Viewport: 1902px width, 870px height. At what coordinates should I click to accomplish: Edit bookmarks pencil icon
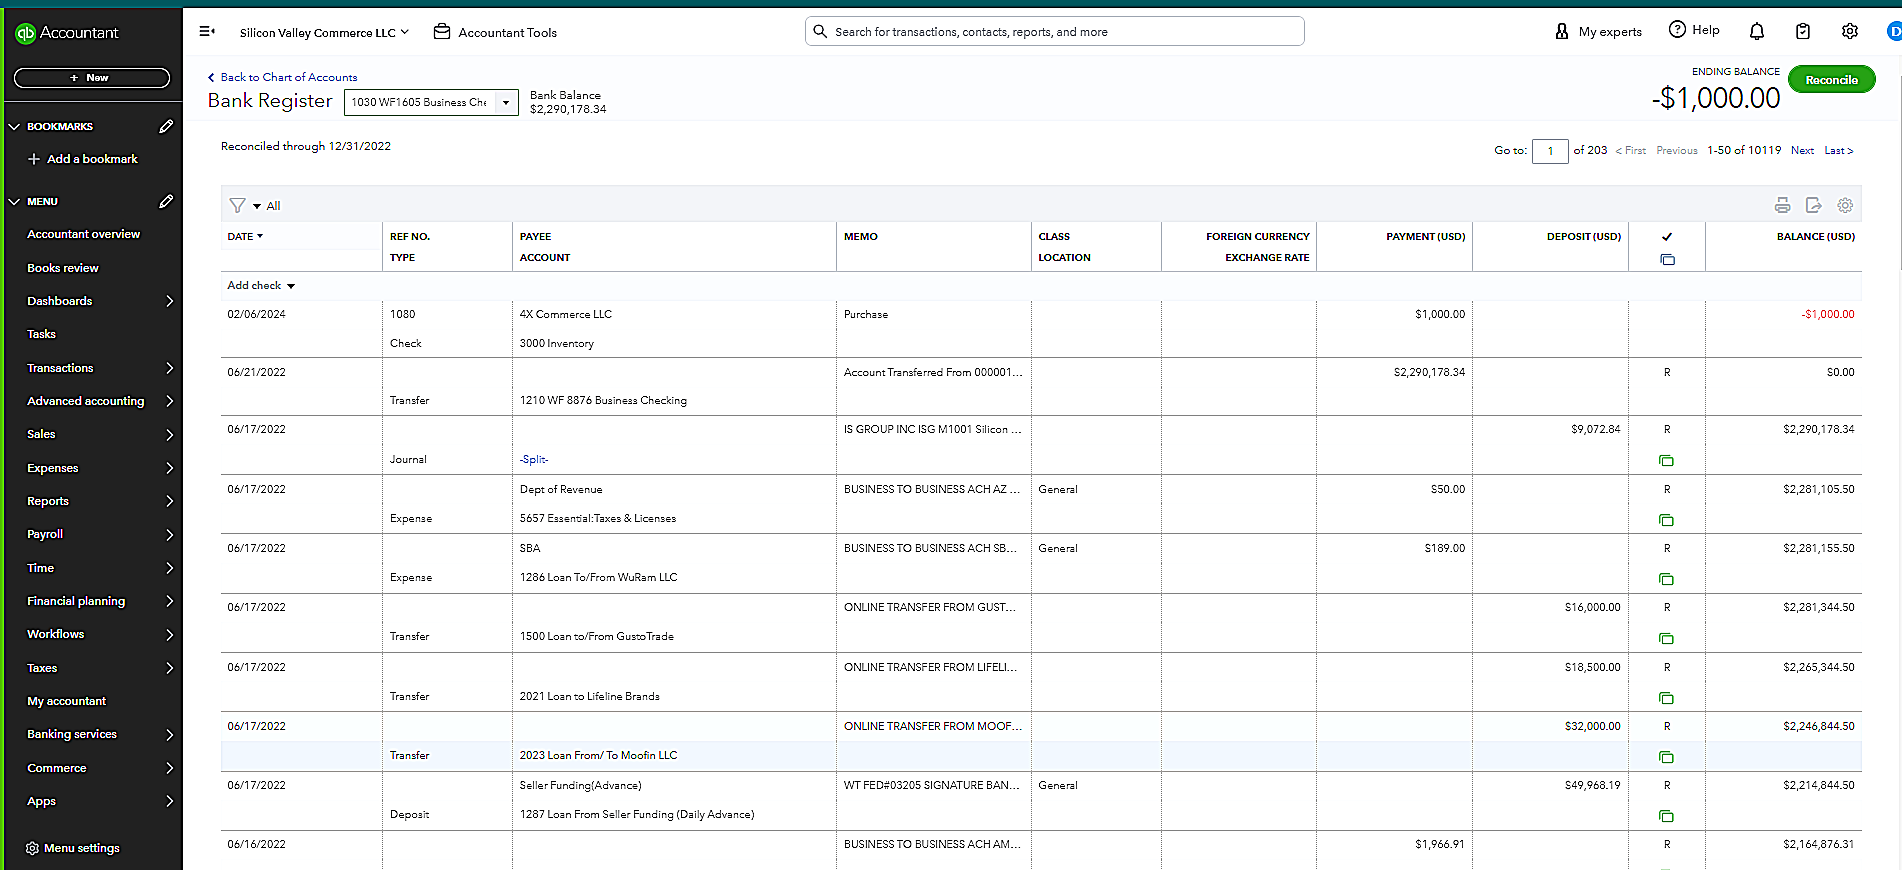pyautogui.click(x=166, y=126)
